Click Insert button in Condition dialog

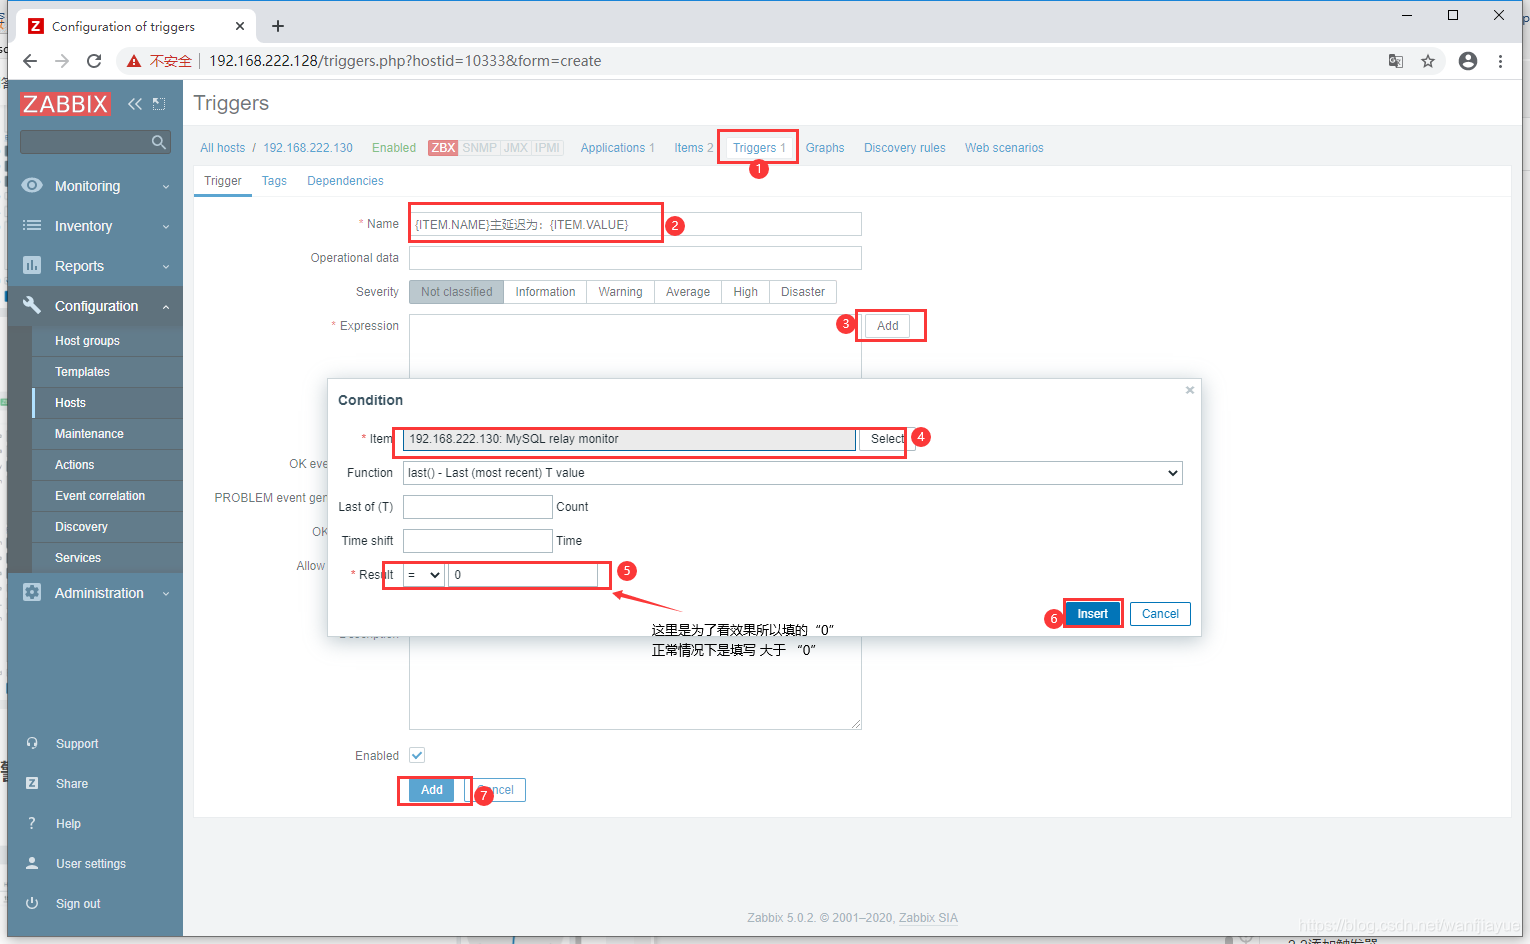1092,614
